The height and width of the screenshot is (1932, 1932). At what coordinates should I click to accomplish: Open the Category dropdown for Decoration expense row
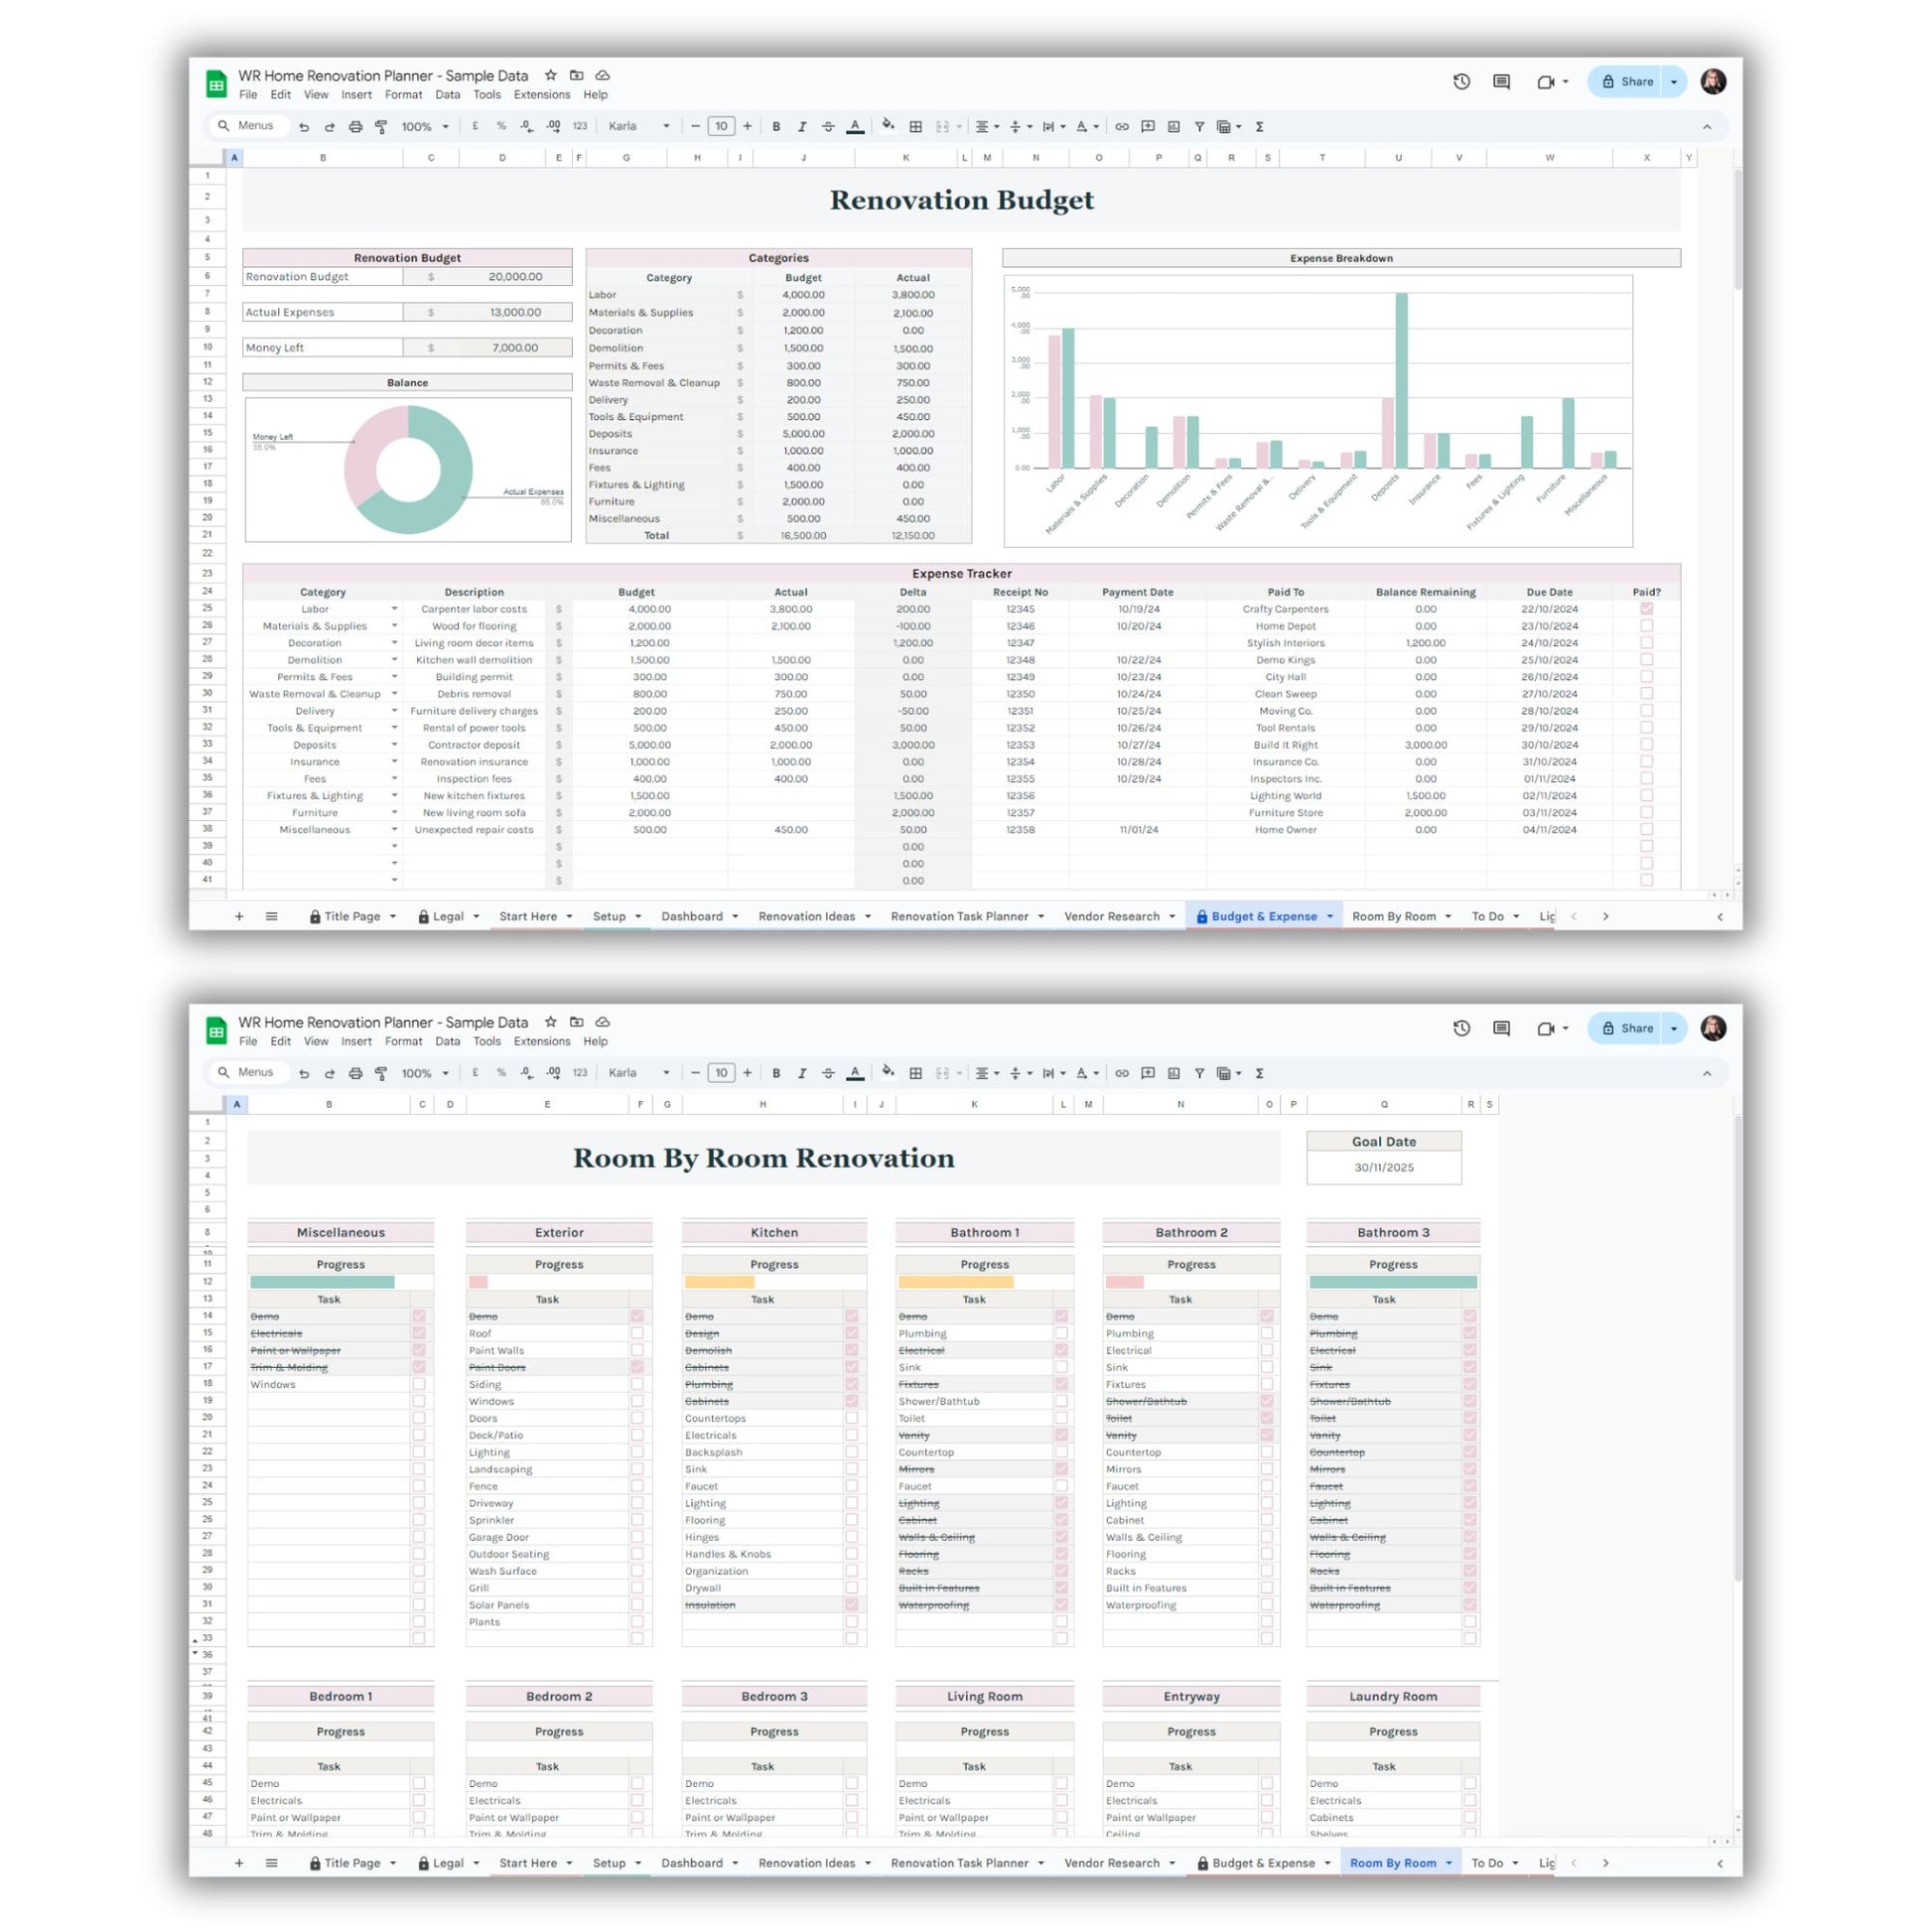pos(394,643)
